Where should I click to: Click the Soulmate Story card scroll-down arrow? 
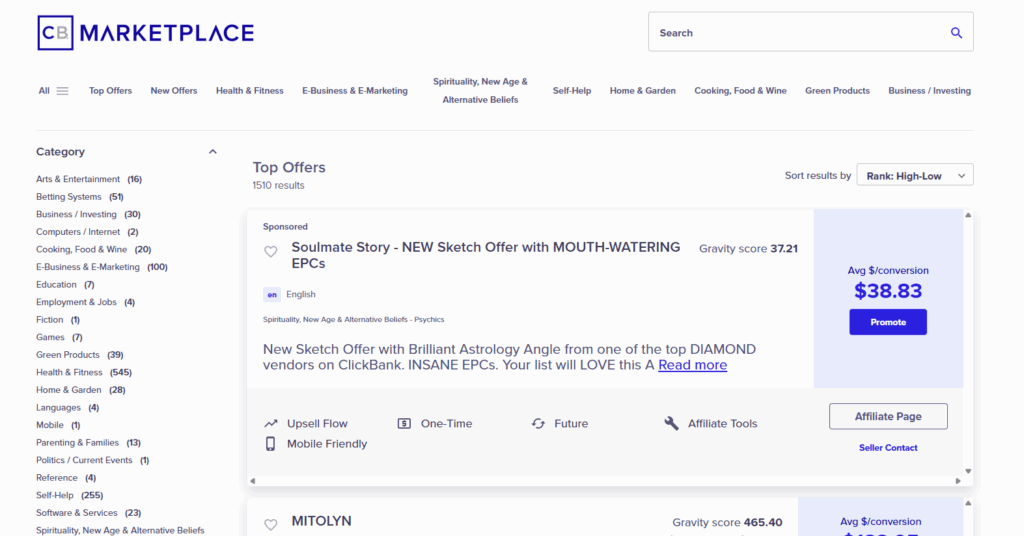coord(968,471)
